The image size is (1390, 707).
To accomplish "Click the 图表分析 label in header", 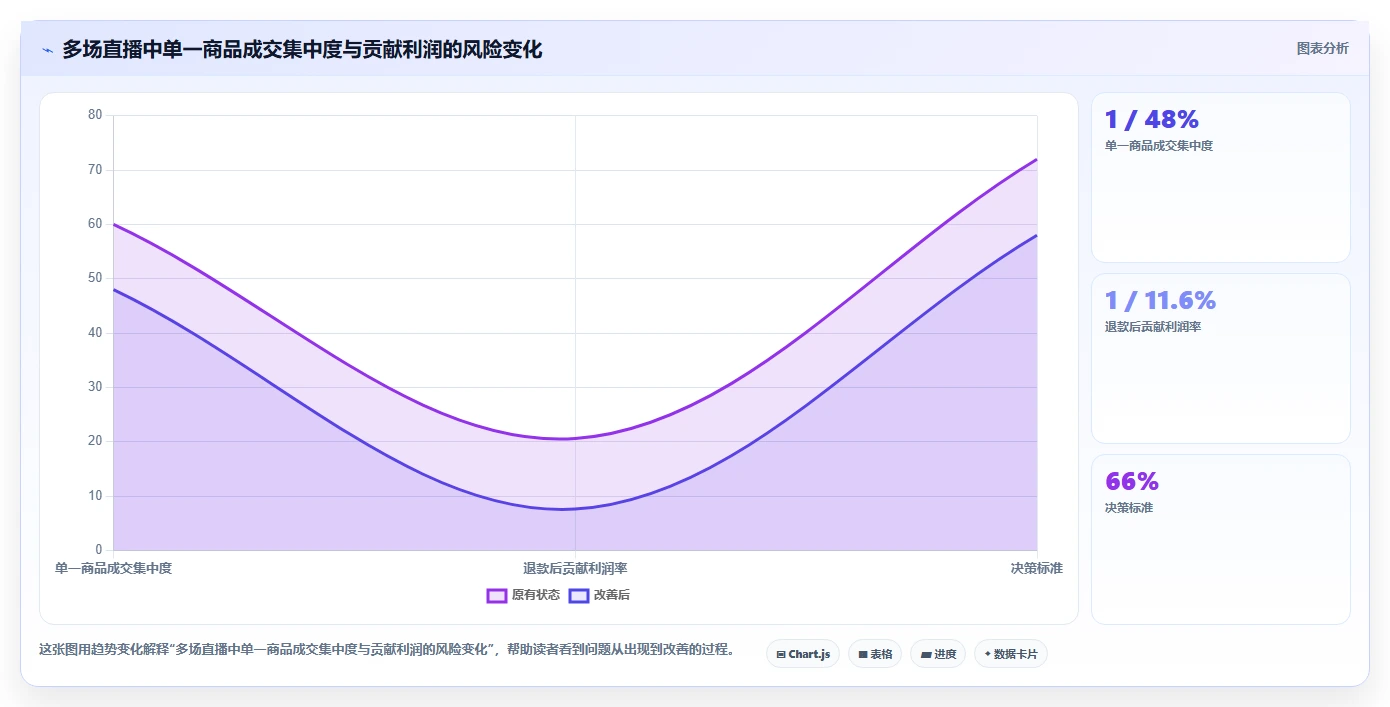I will [1322, 48].
